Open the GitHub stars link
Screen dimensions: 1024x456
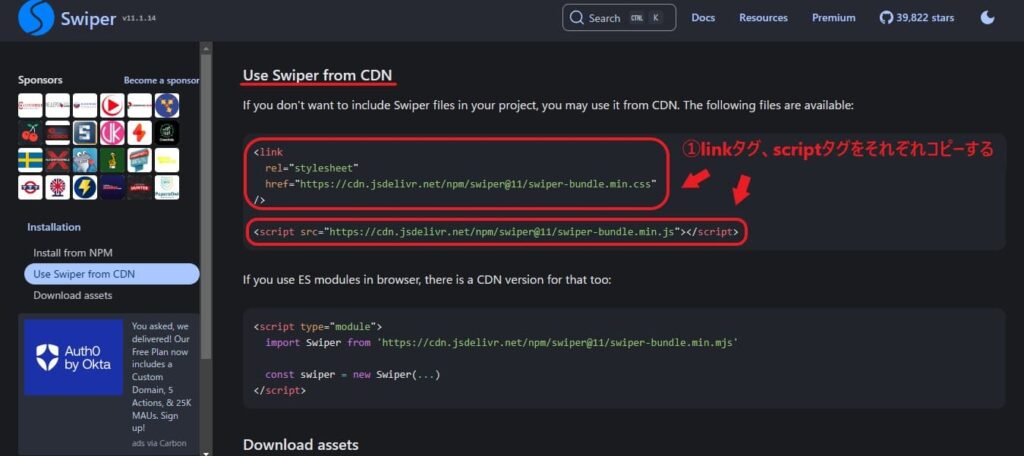tap(917, 18)
